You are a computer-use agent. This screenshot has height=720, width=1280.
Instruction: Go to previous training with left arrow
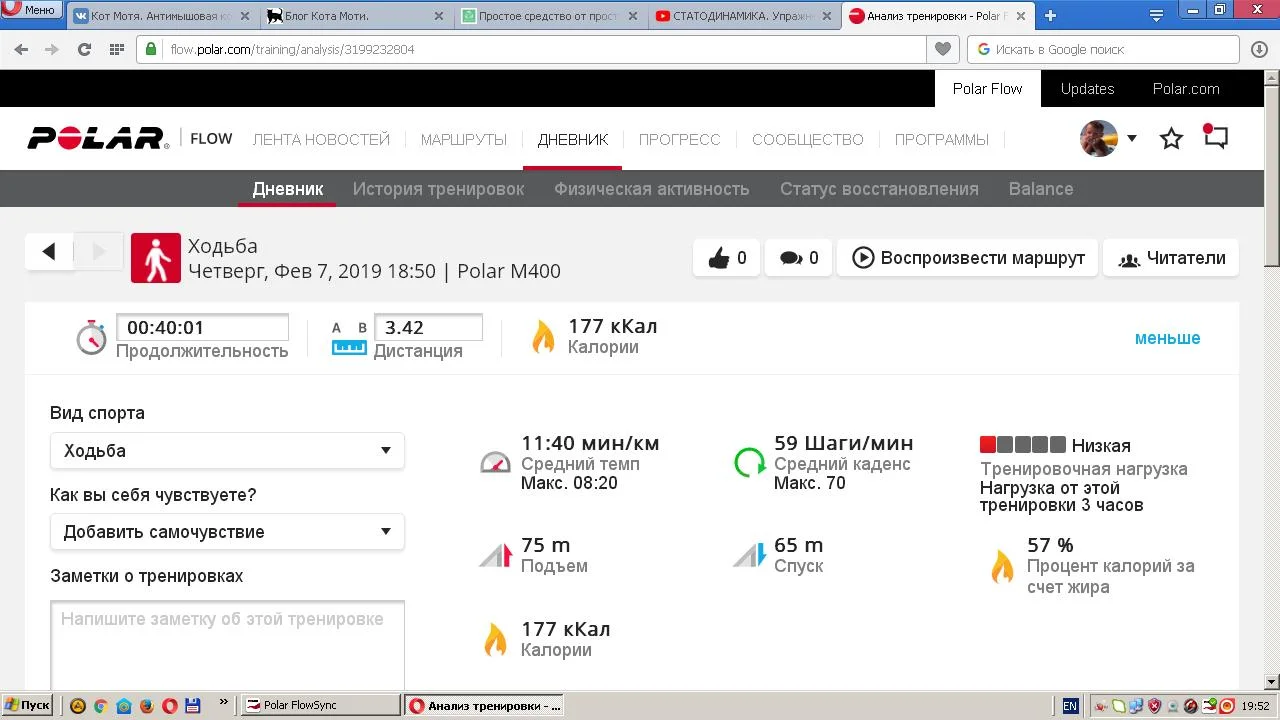pyautogui.click(x=49, y=252)
